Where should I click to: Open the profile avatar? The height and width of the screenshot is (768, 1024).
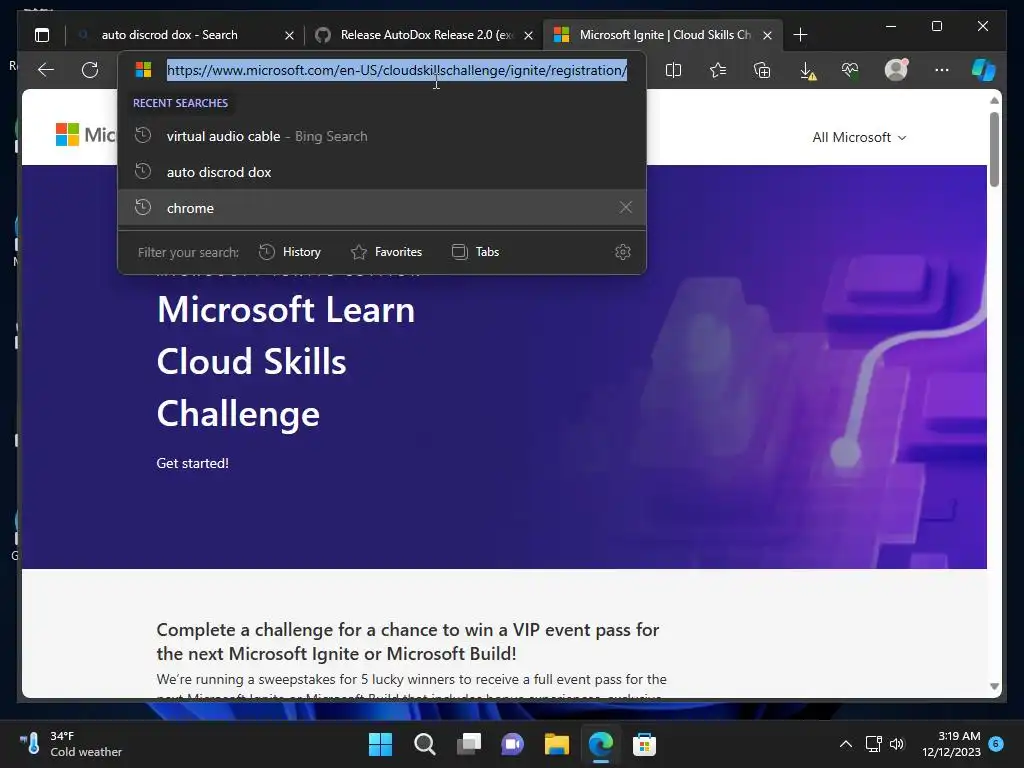pos(896,70)
